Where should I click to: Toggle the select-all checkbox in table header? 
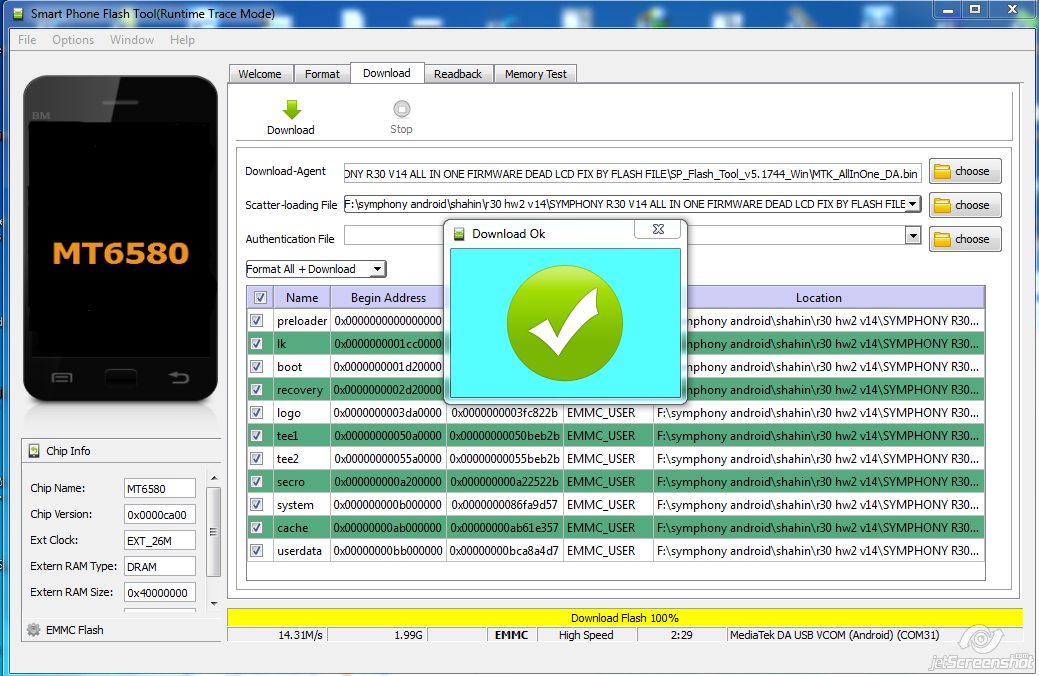click(x=260, y=298)
